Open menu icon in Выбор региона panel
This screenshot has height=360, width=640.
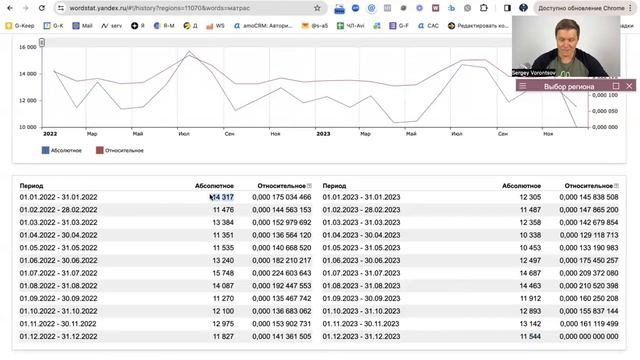pos(523,86)
